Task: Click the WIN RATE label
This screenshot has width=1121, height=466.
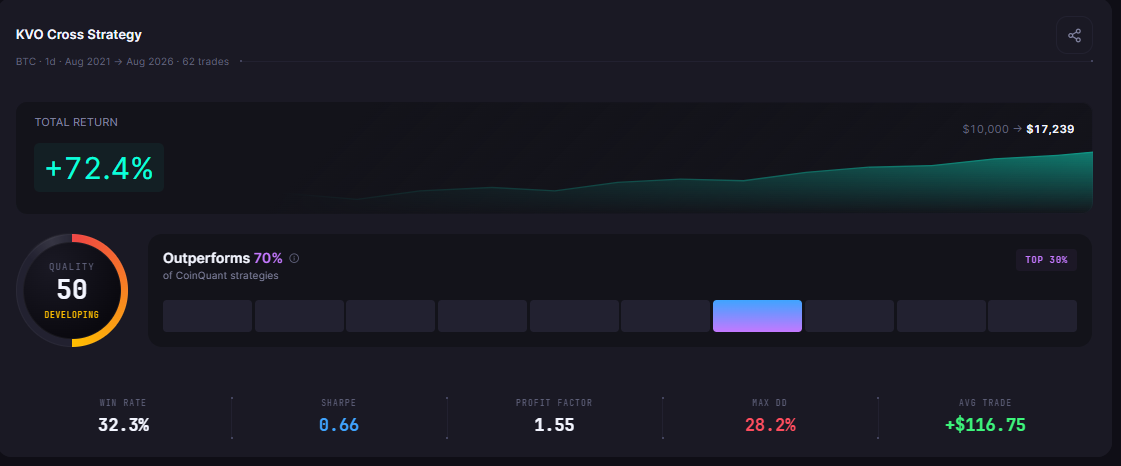Action: coord(123,403)
